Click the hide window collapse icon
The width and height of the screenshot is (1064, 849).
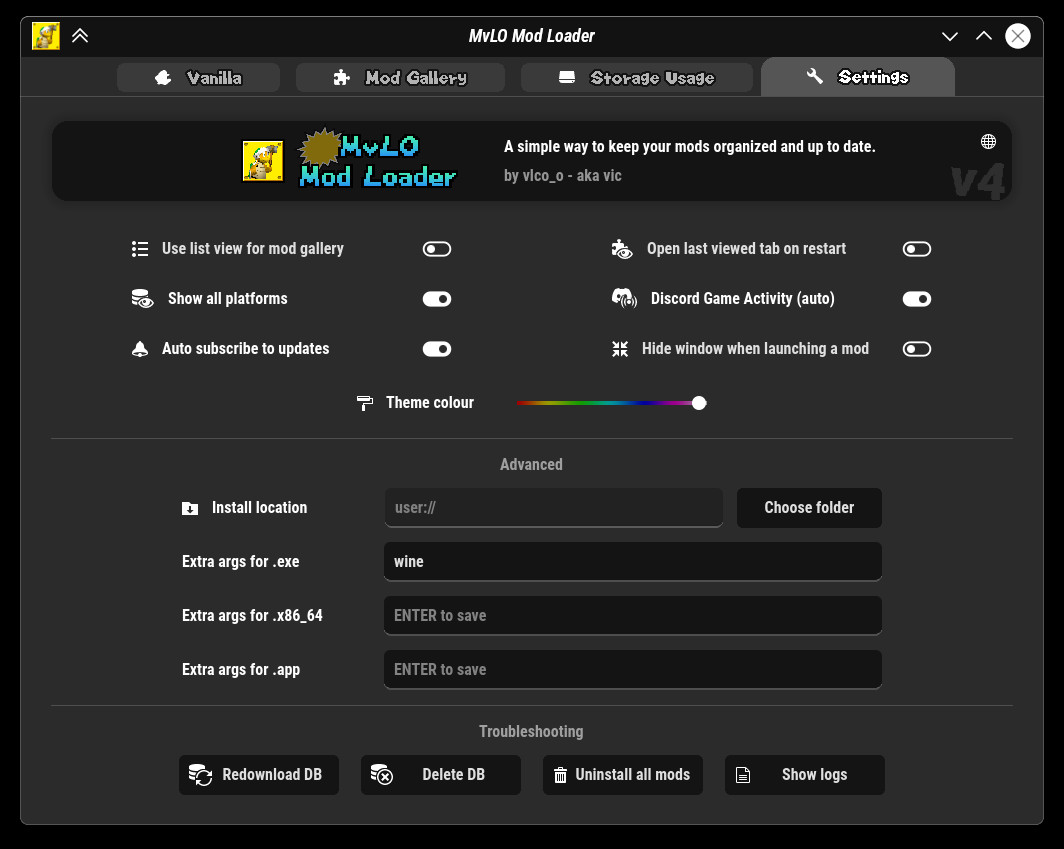(x=620, y=349)
